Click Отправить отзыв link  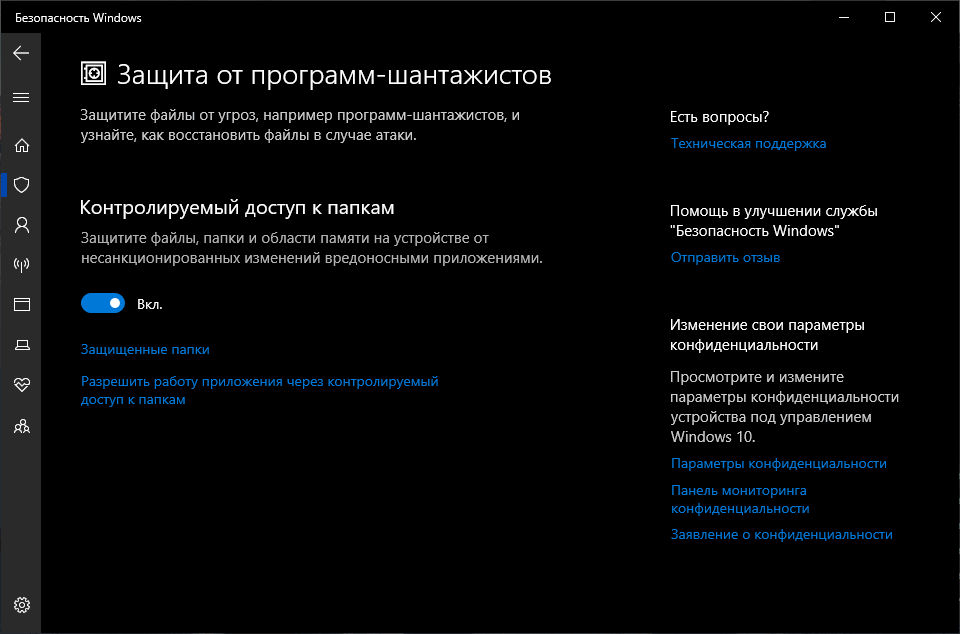pyautogui.click(x=725, y=258)
